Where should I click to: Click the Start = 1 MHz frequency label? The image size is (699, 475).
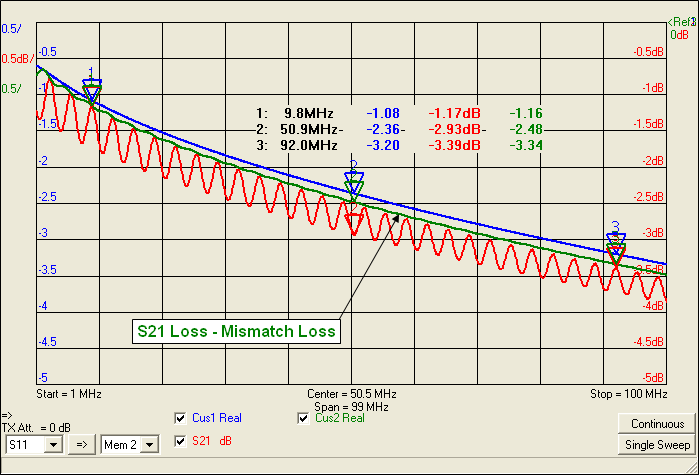click(x=69, y=395)
